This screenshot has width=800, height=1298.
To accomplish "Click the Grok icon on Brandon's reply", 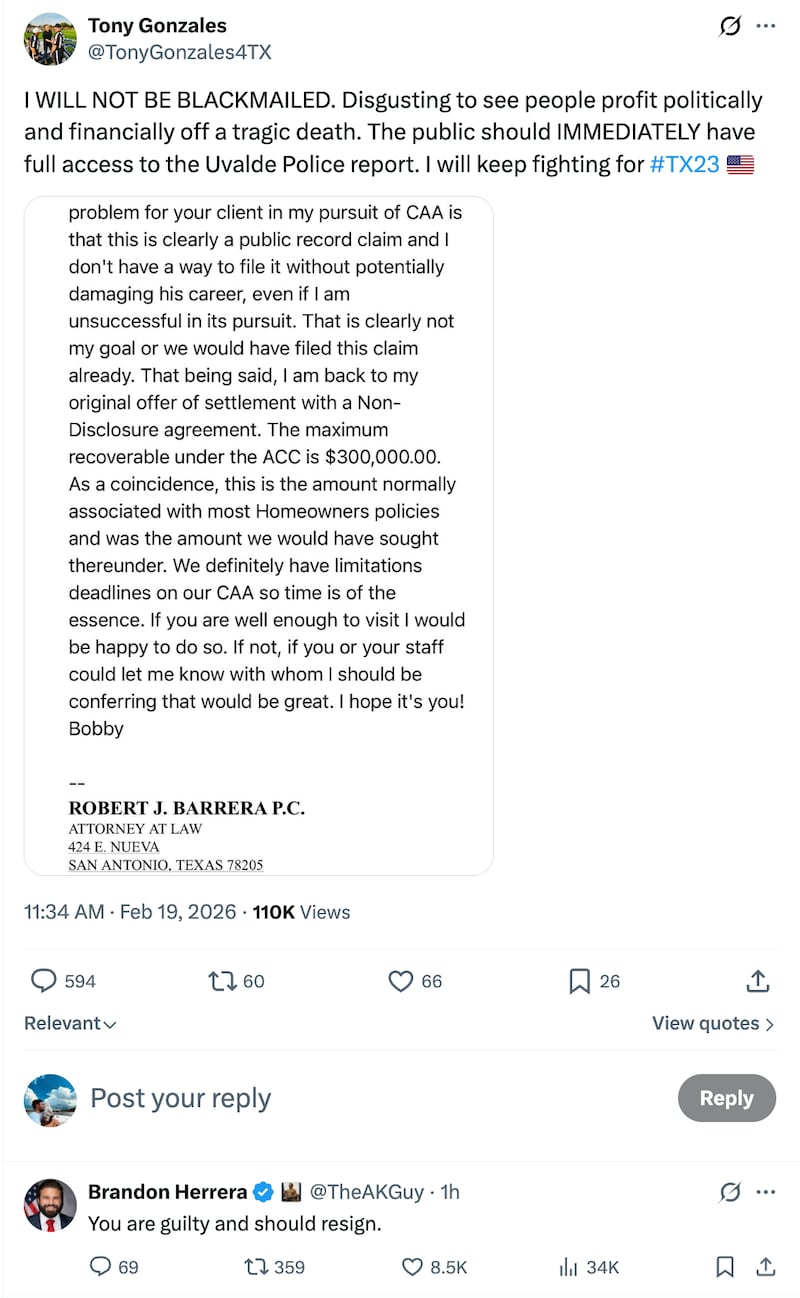I will coord(729,1192).
